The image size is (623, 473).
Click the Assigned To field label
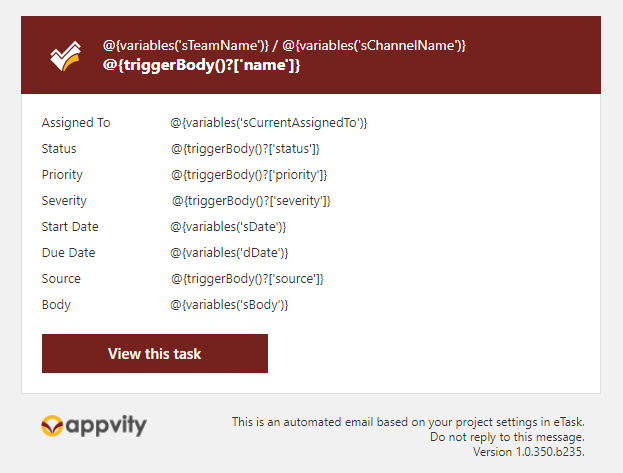click(76, 123)
